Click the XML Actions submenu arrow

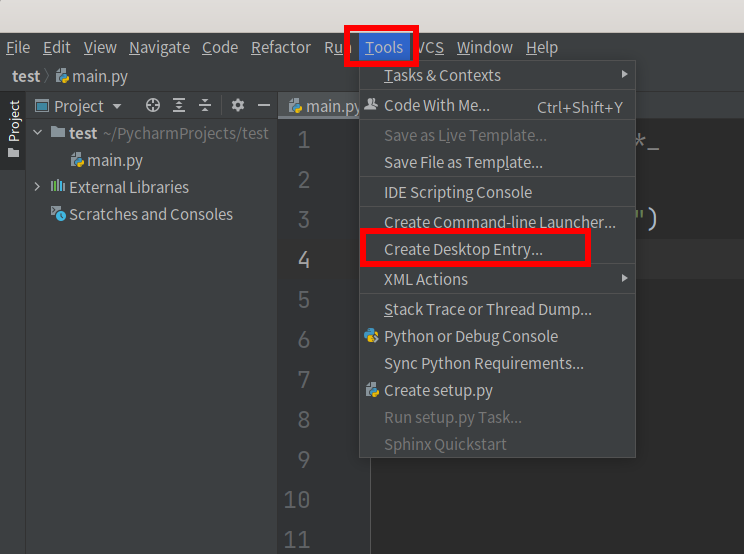tap(624, 278)
